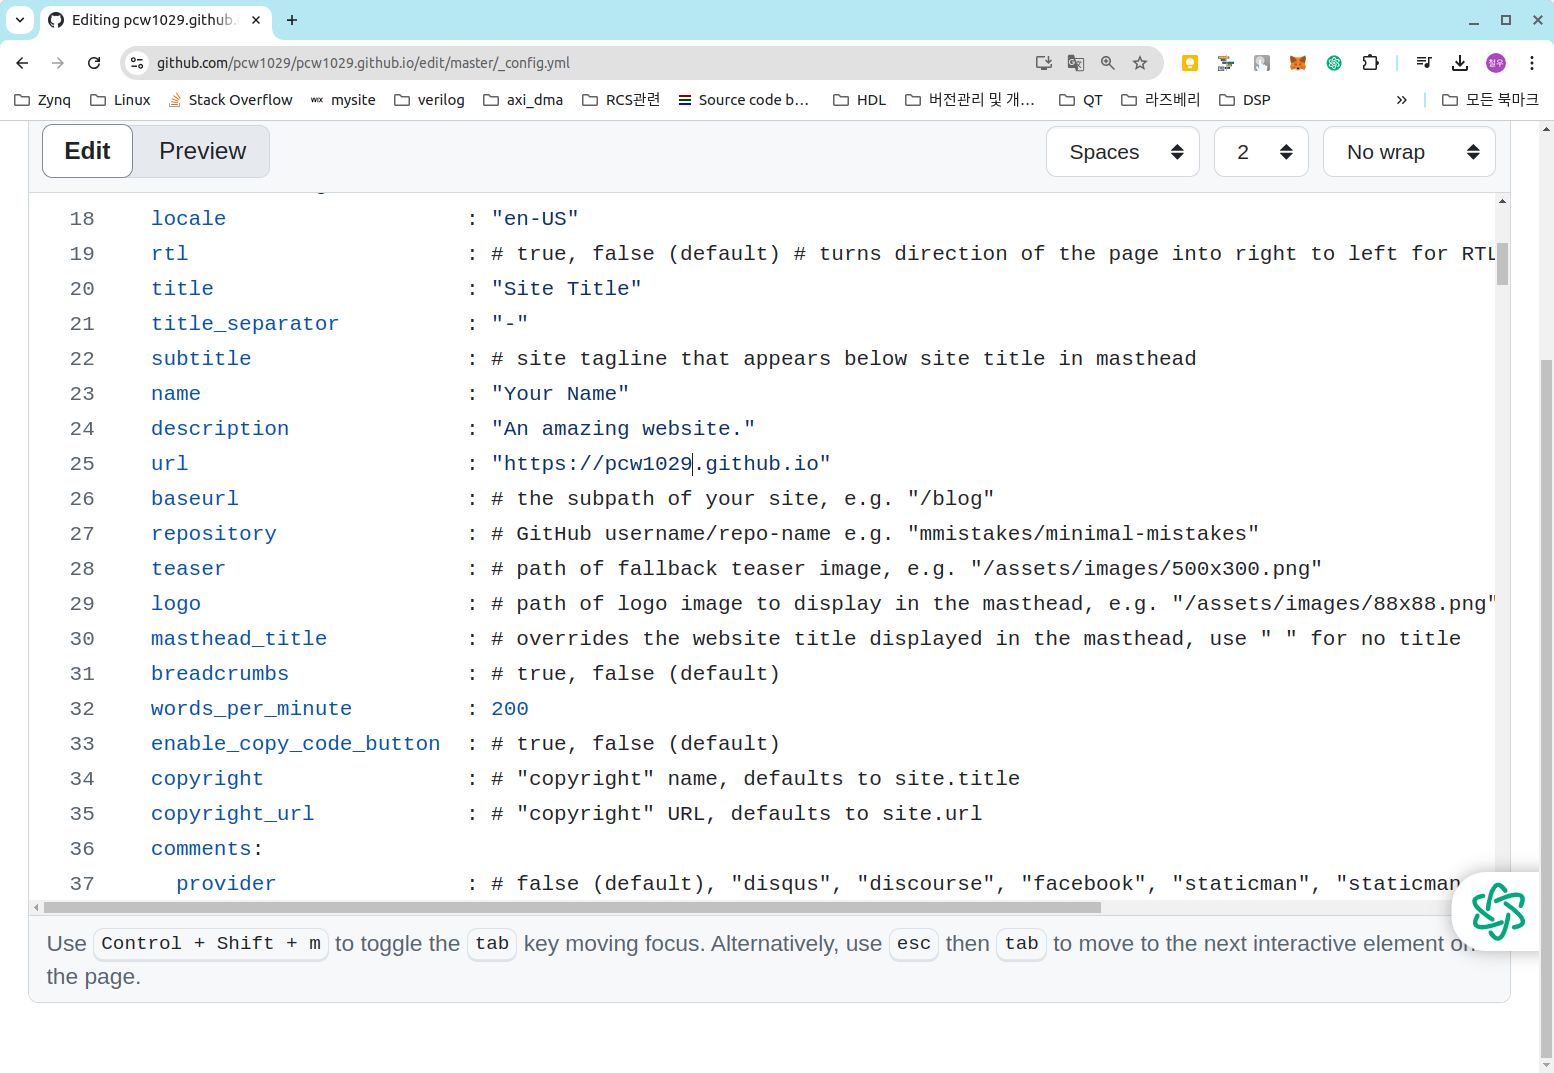Image resolution: width=1554 pixels, height=1073 pixels.
Task: Open the No wrap dropdown
Action: point(1409,151)
